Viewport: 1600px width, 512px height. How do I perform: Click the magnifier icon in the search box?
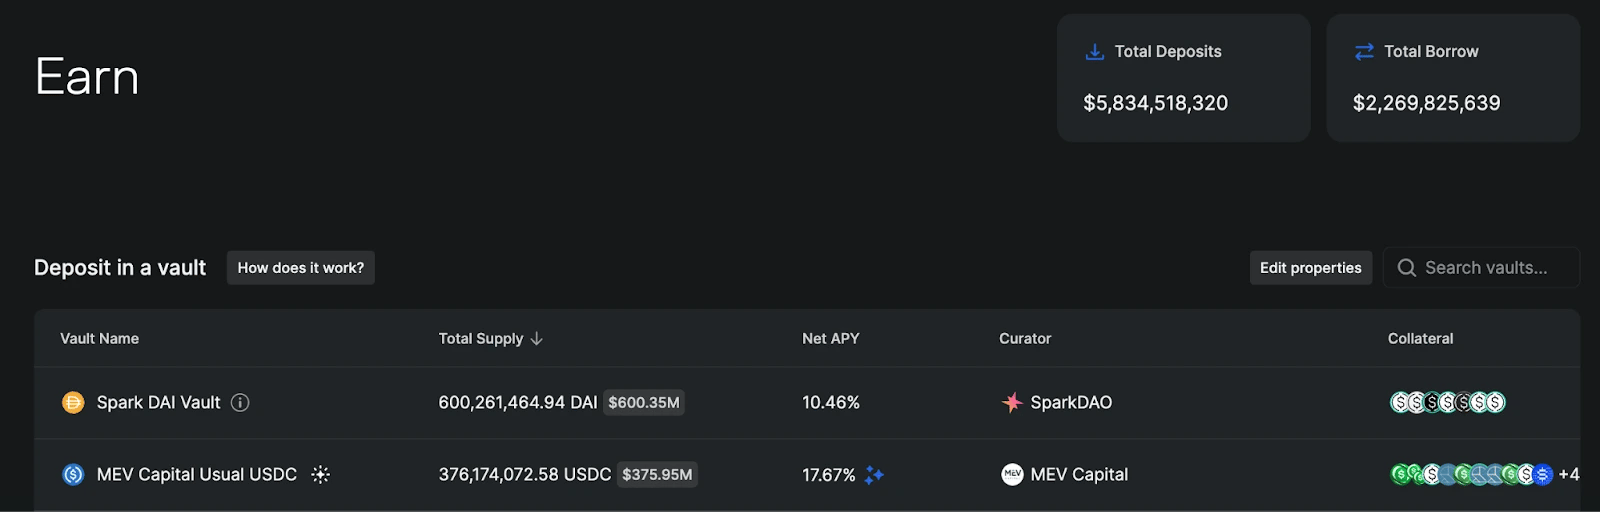coord(1406,268)
